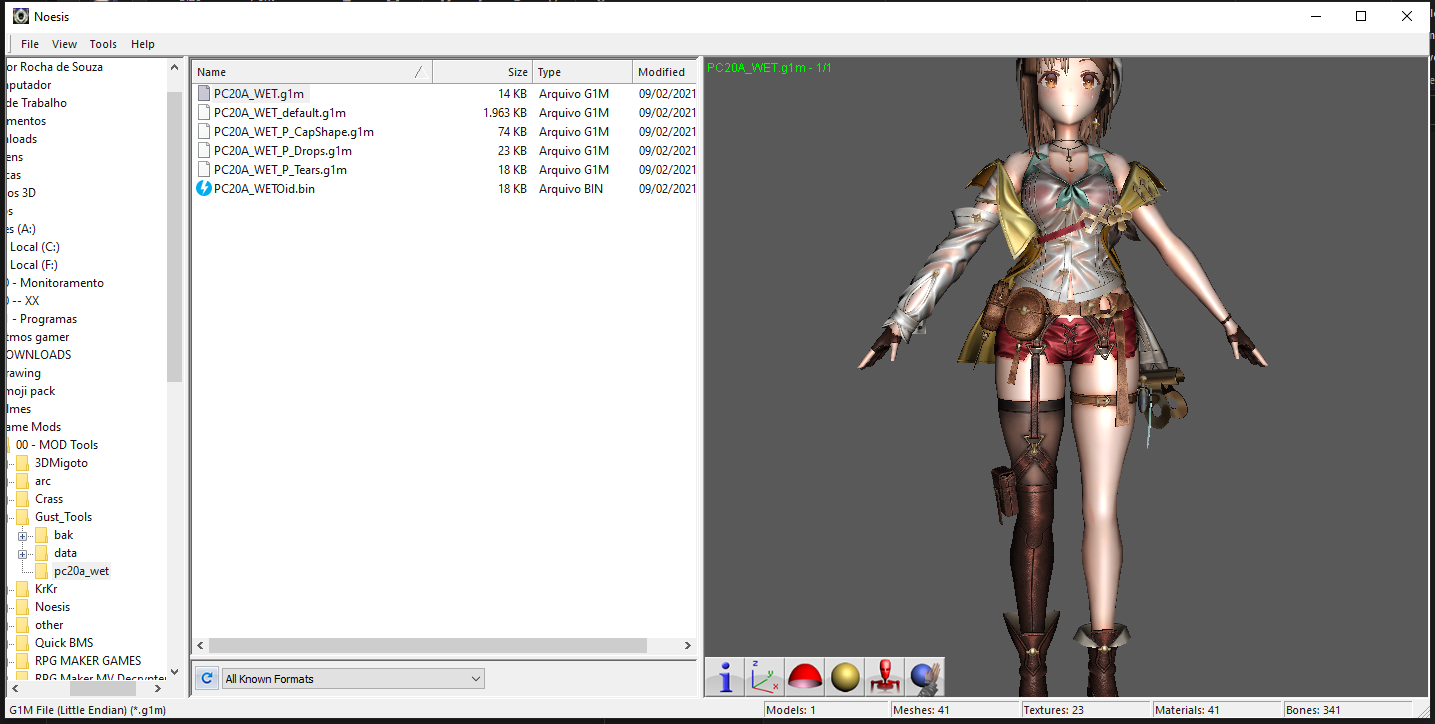
Task: Click the folder icon beside 3DMigoto
Action: (x=23, y=463)
